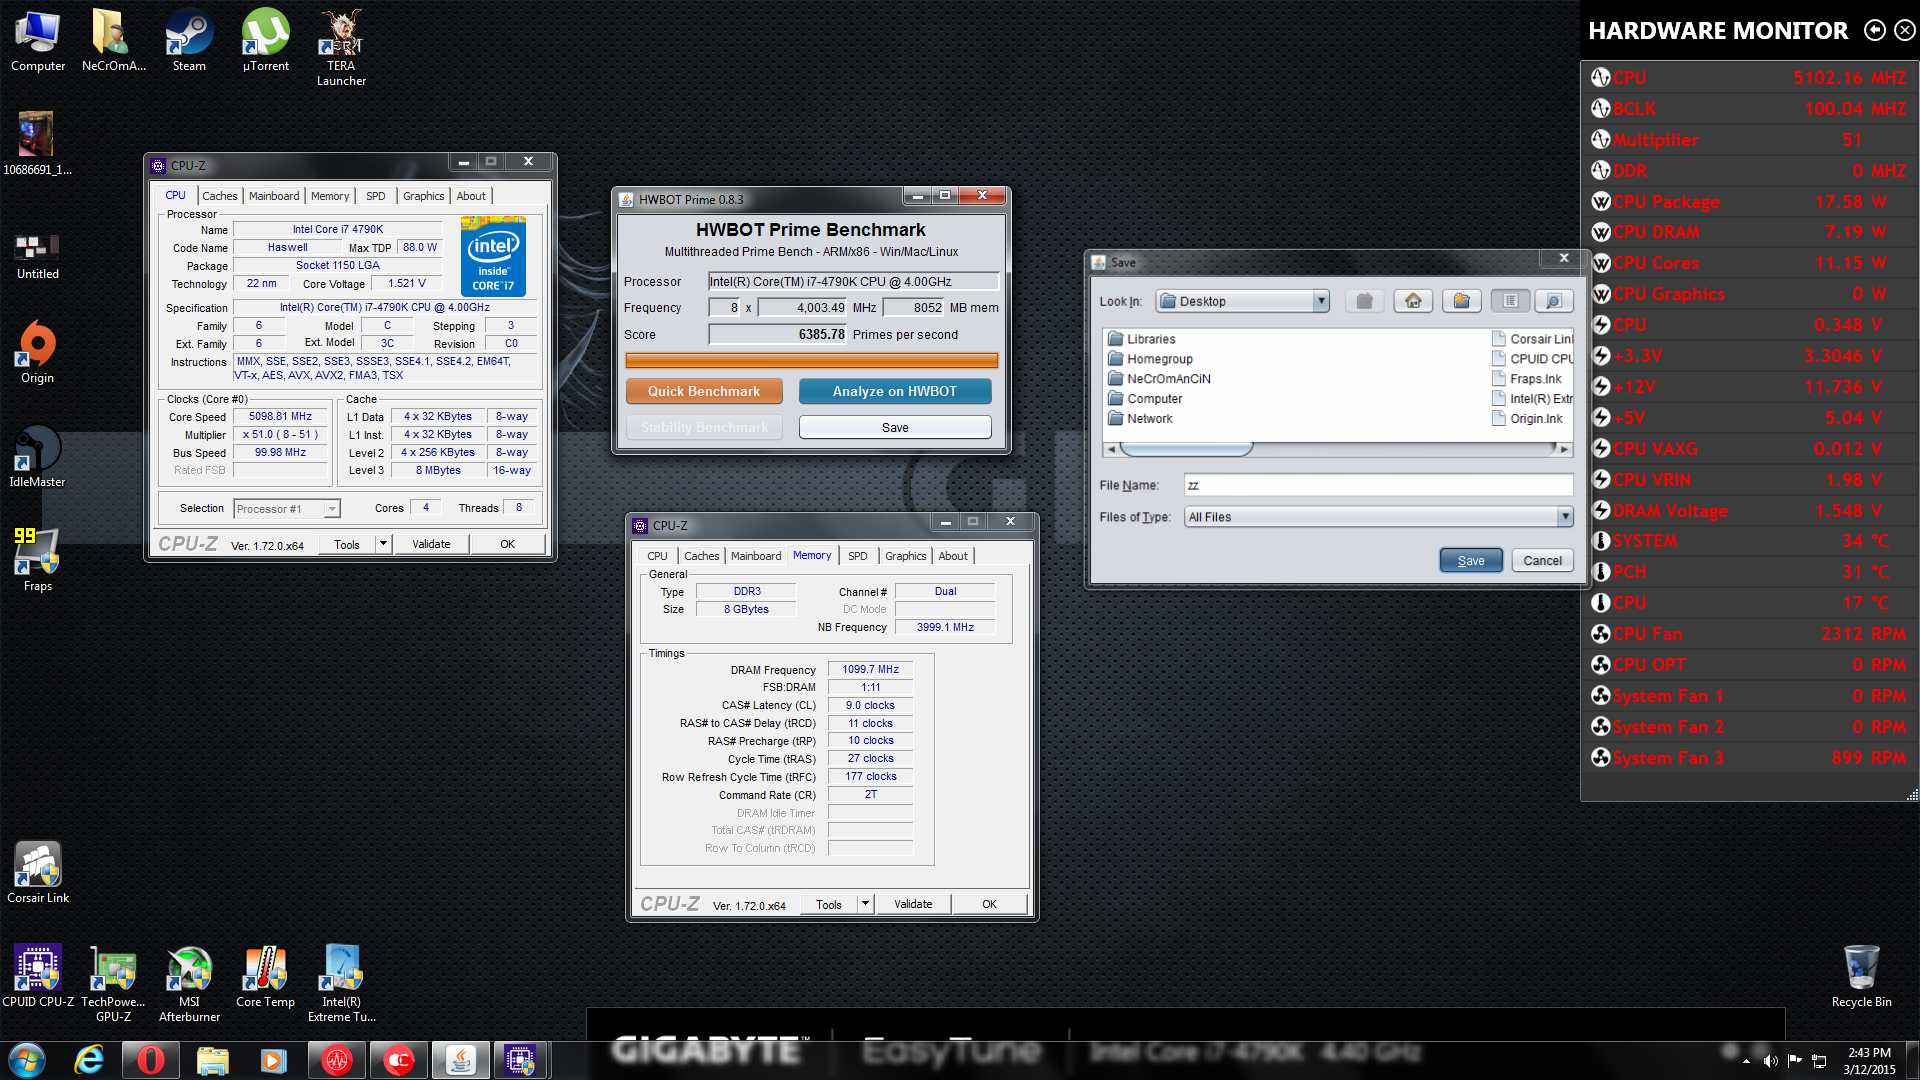1920x1080 pixels.
Task: Open Intel Extreme Tuning desktop shortcut
Action: click(341, 983)
